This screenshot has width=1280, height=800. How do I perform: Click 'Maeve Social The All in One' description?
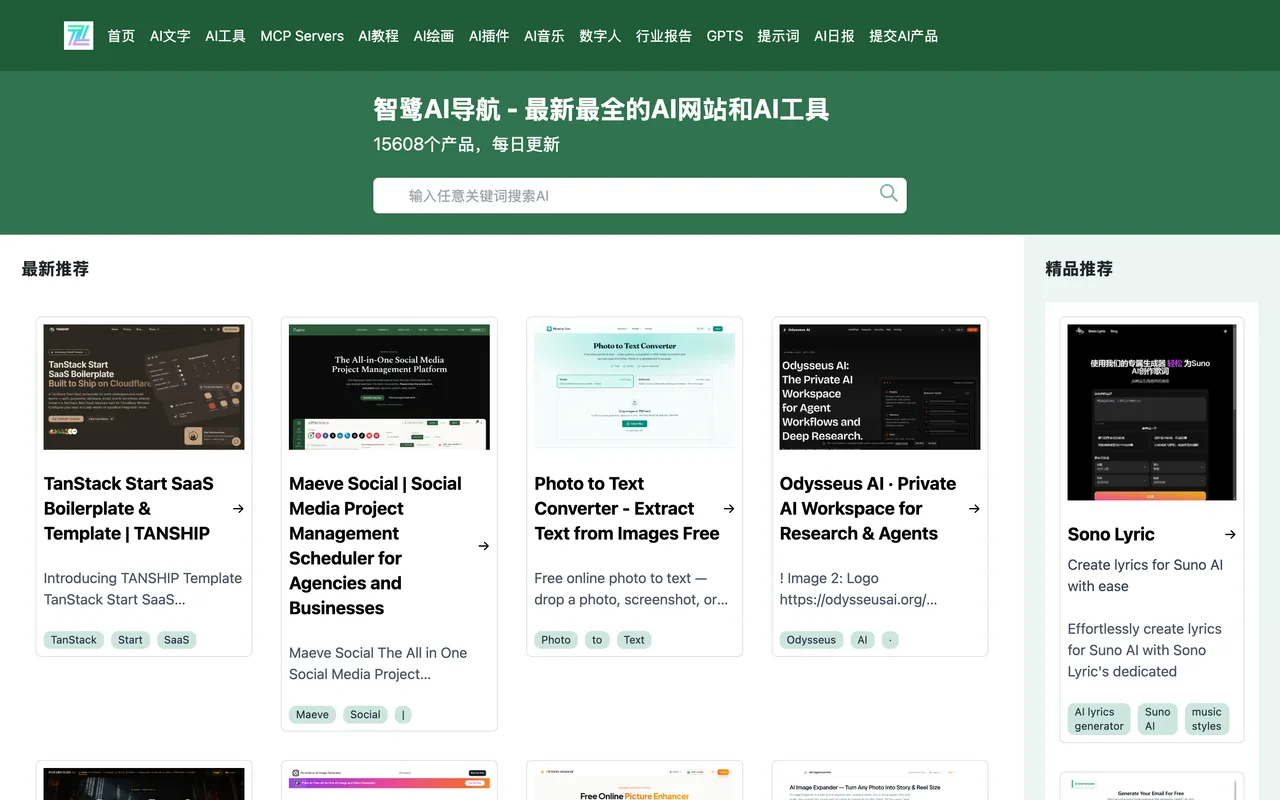[x=378, y=663]
